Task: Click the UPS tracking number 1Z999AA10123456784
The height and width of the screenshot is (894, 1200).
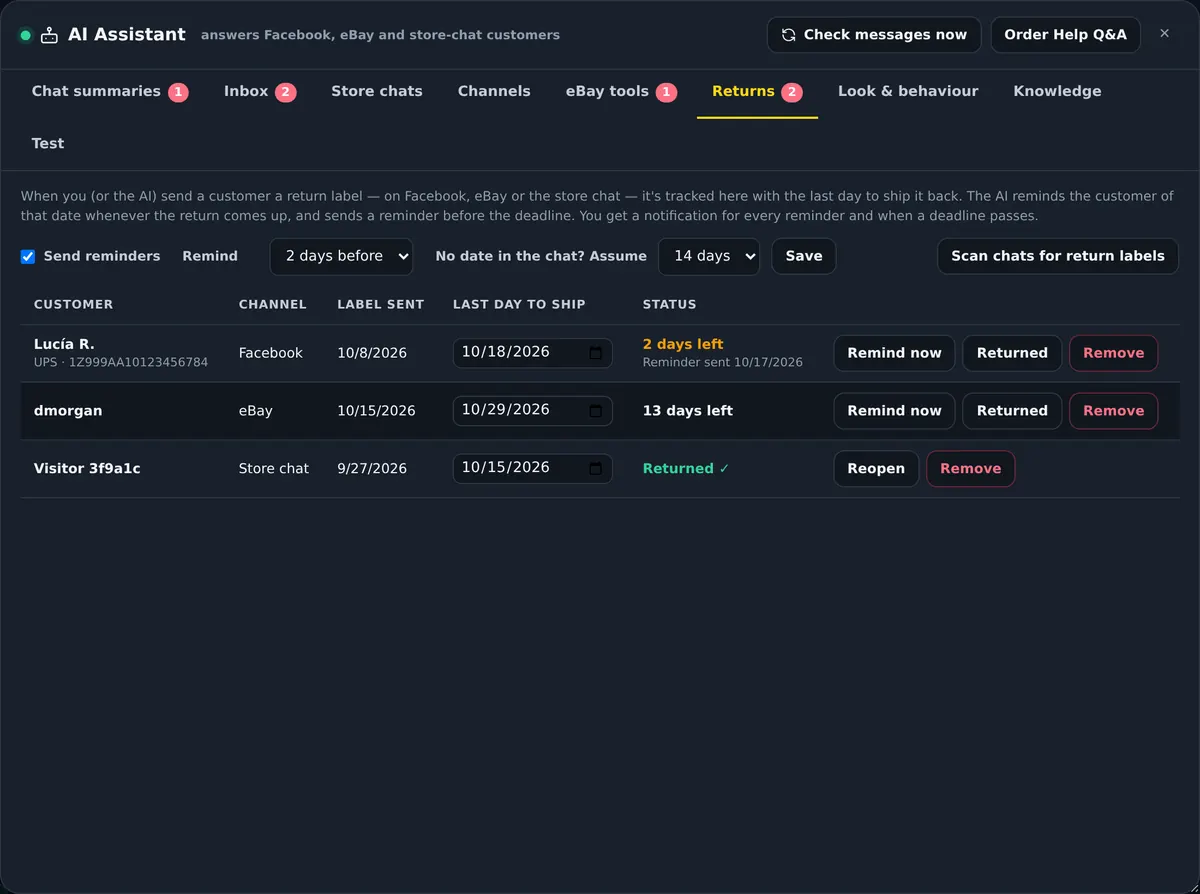Action: [138, 362]
